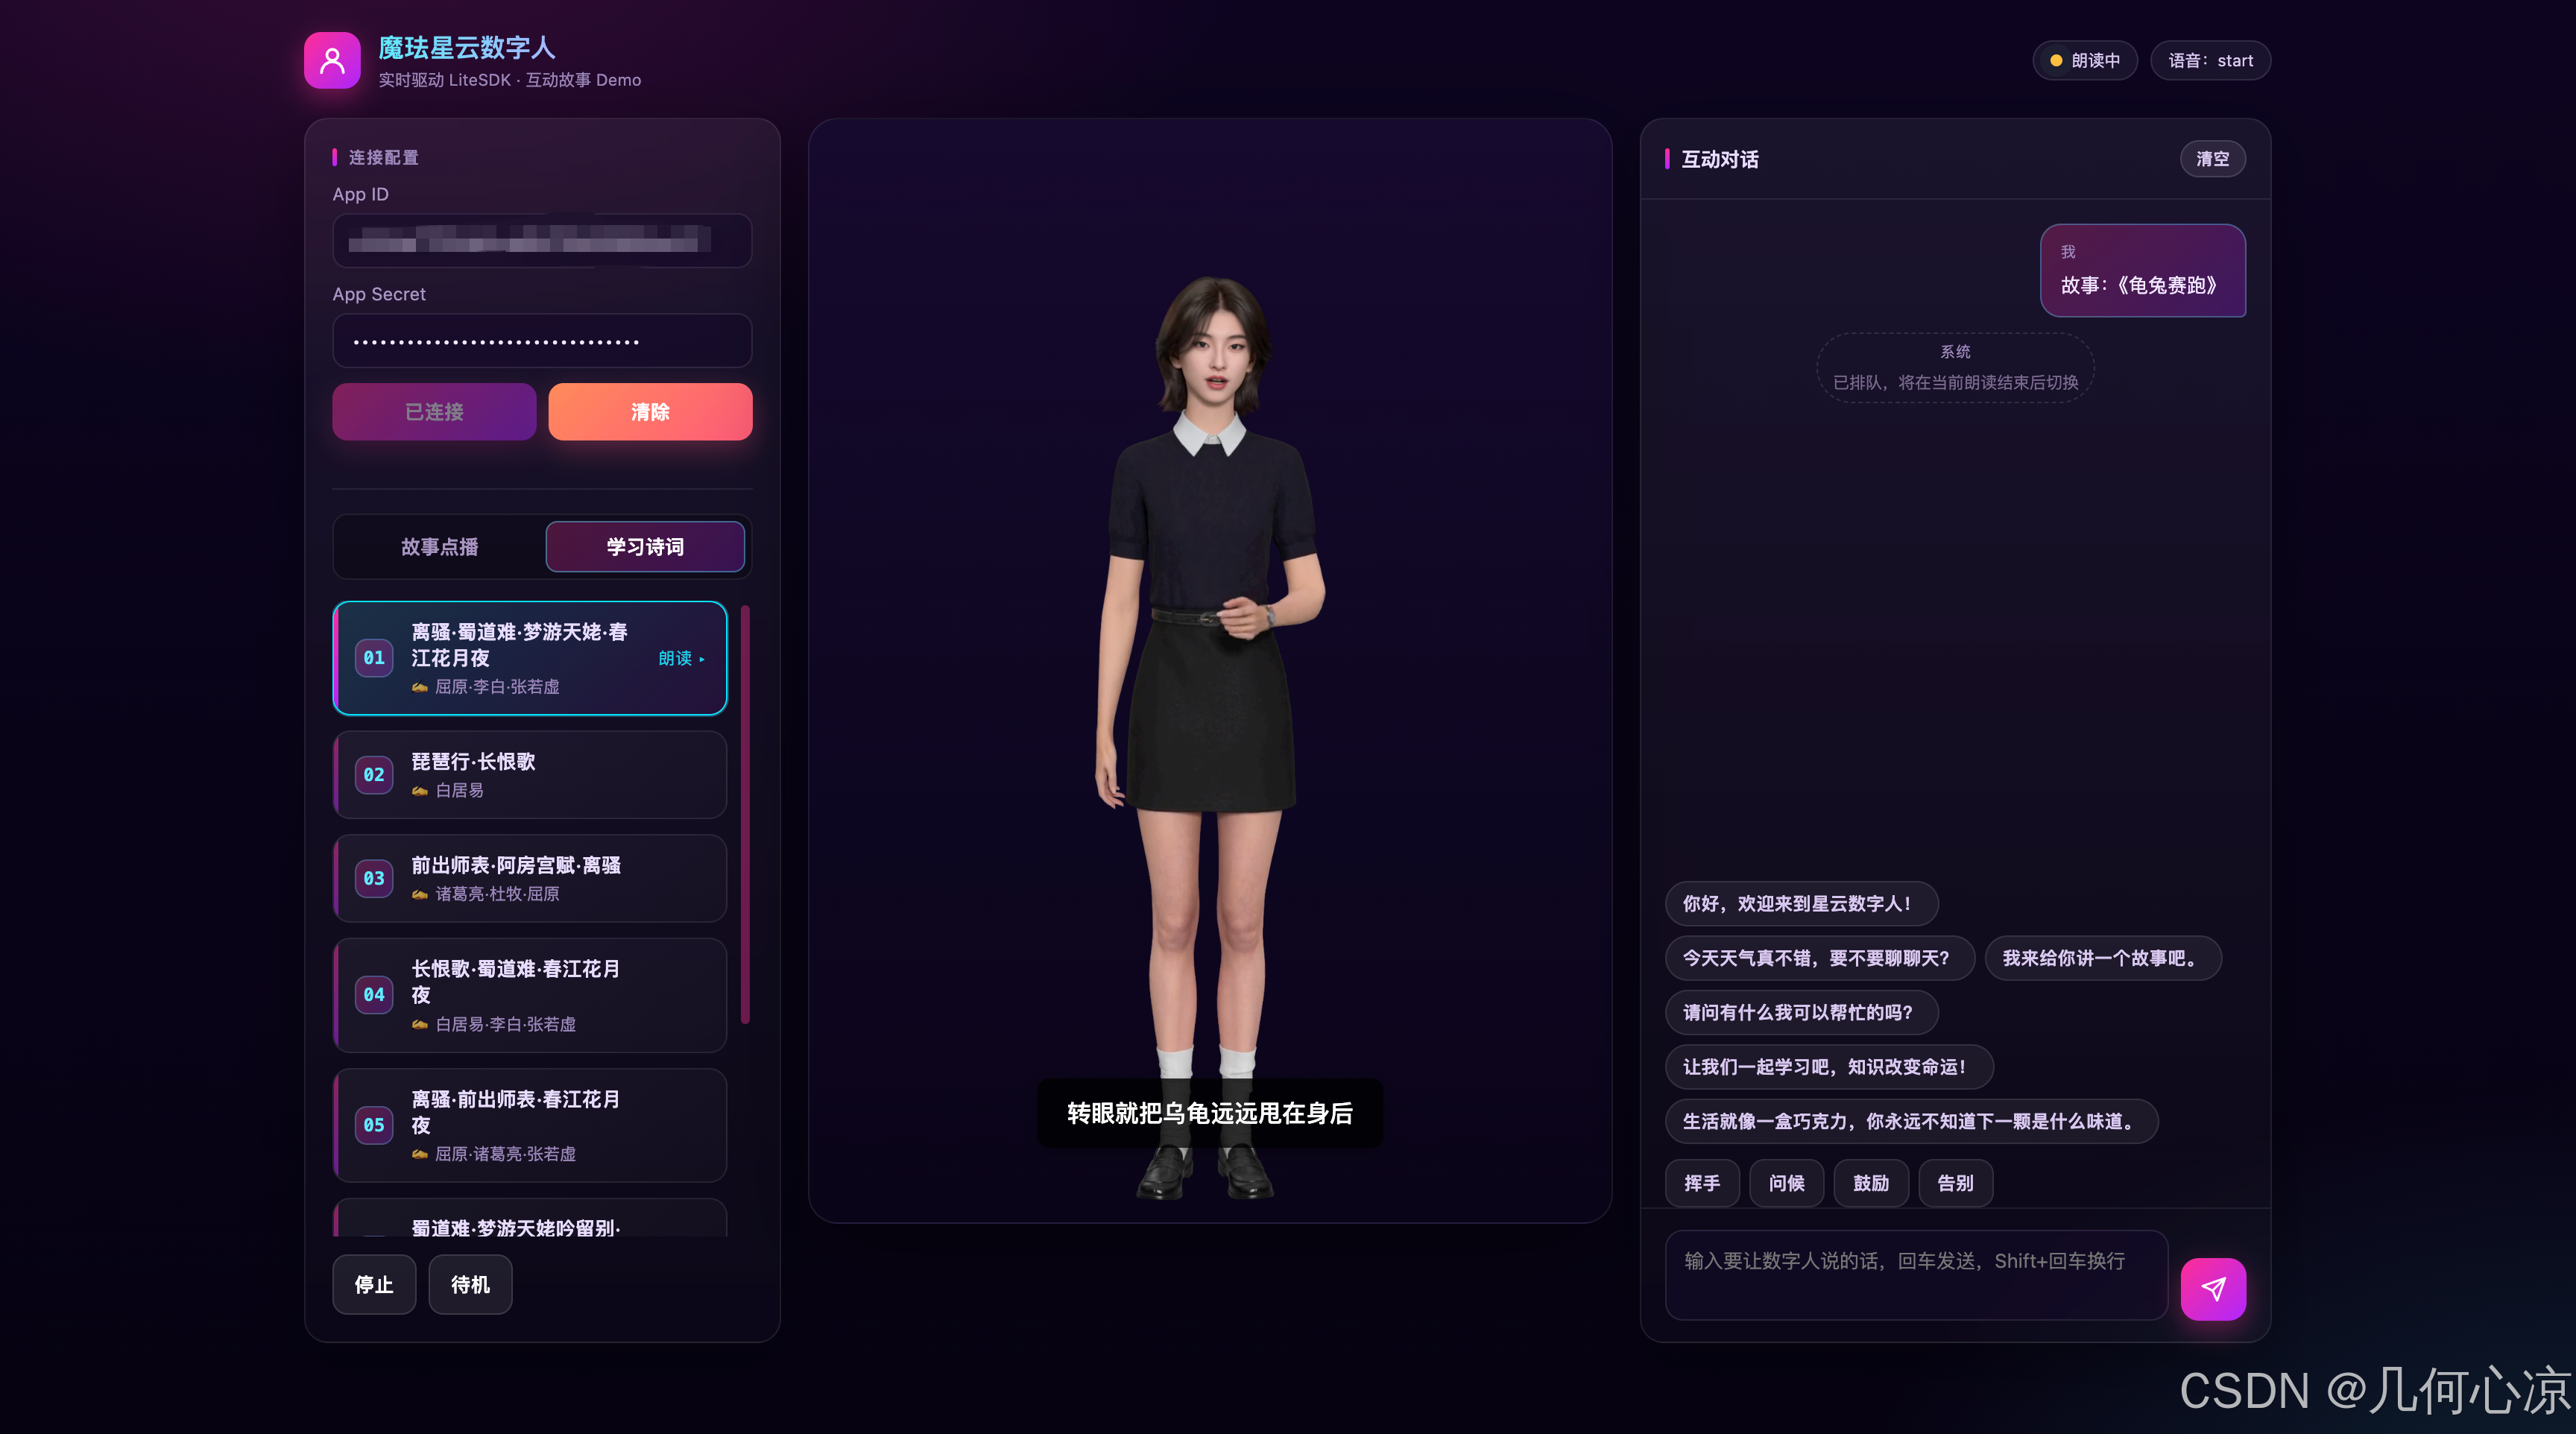
Task: Click the 魔珐星云数字人 title
Action: pos(466,47)
